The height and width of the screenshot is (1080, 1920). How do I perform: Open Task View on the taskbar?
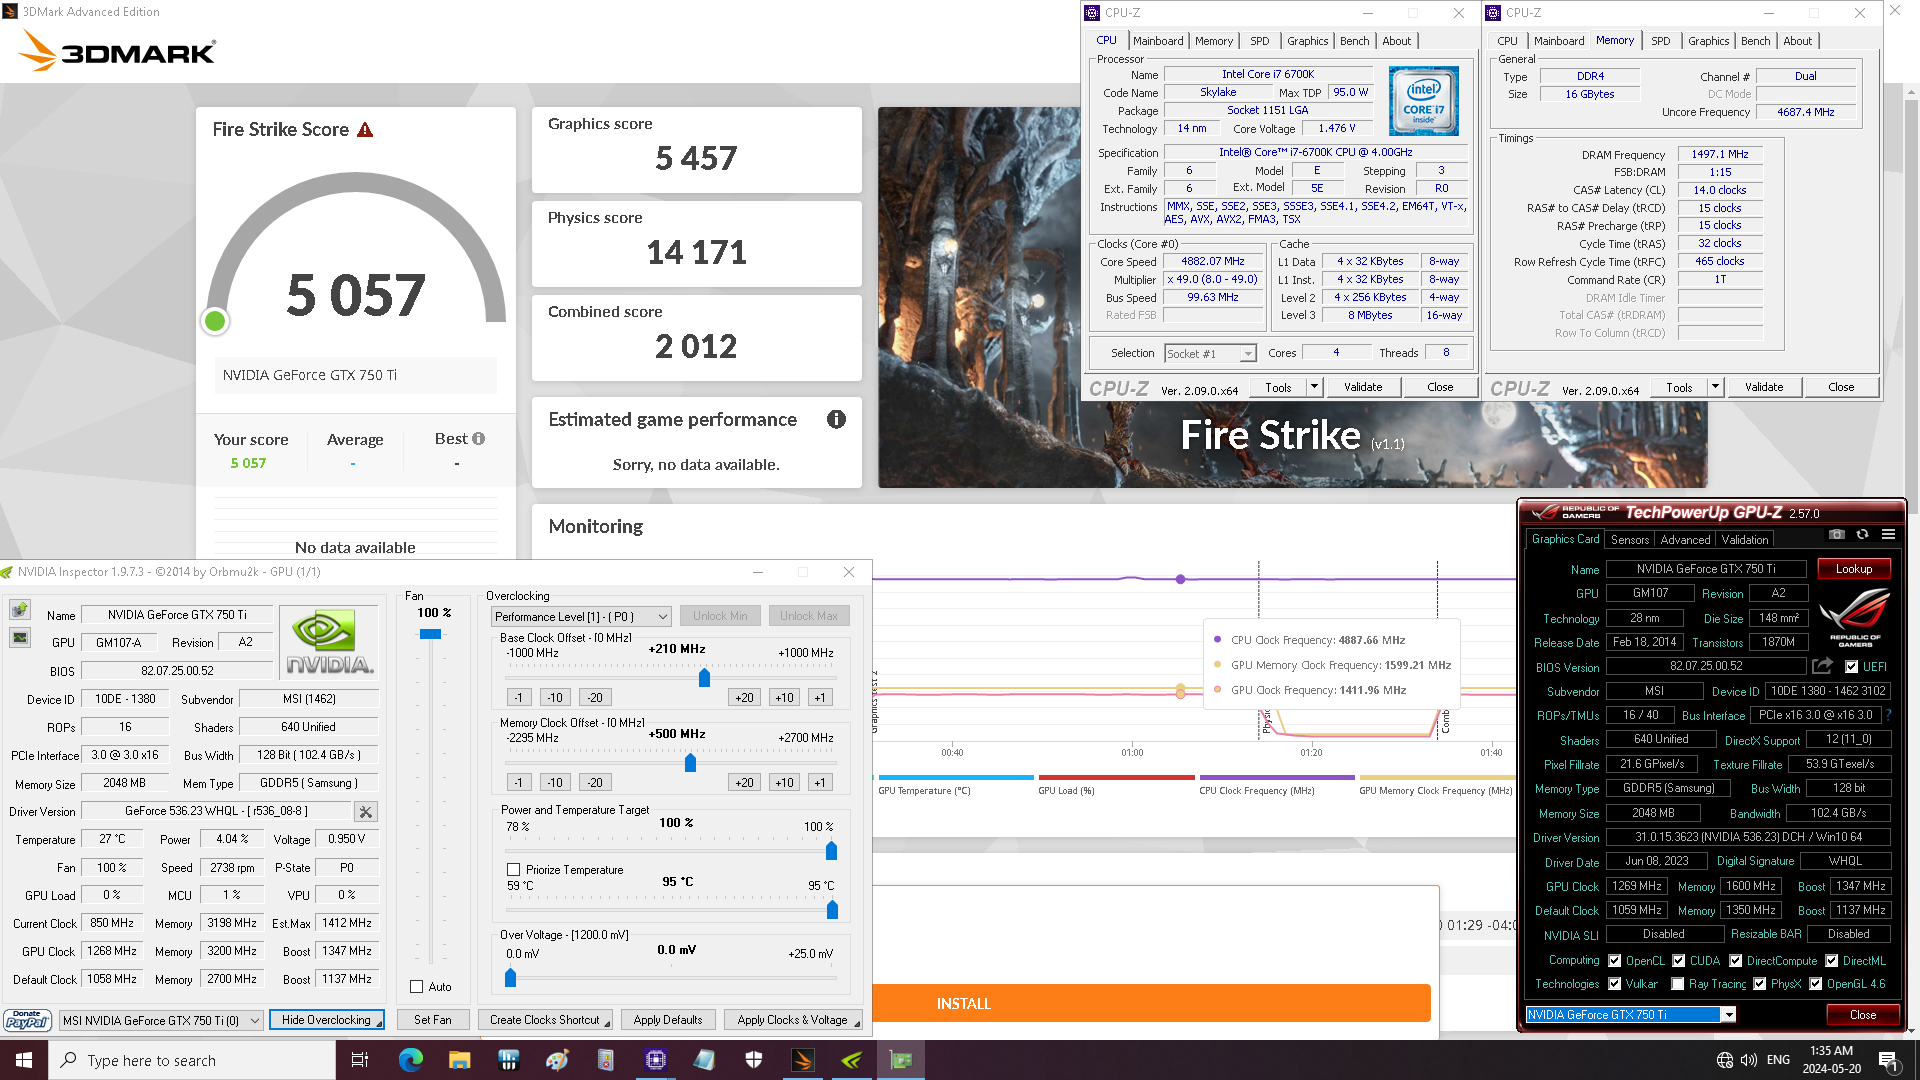point(360,1060)
